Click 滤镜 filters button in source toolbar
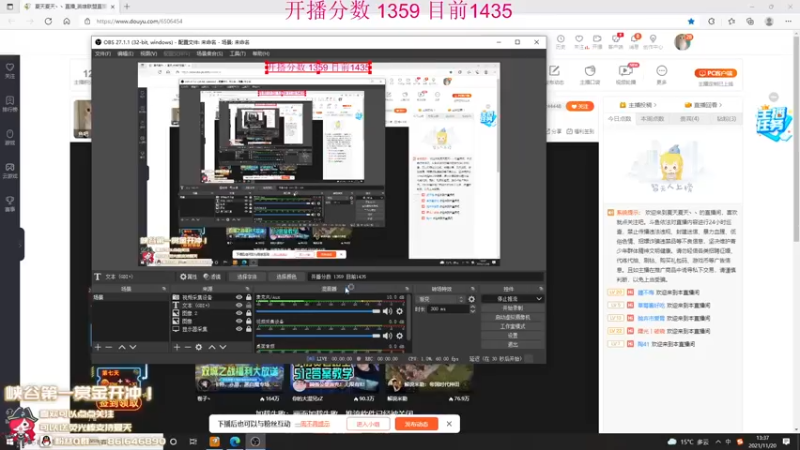This screenshot has height=450, width=800. [212, 277]
